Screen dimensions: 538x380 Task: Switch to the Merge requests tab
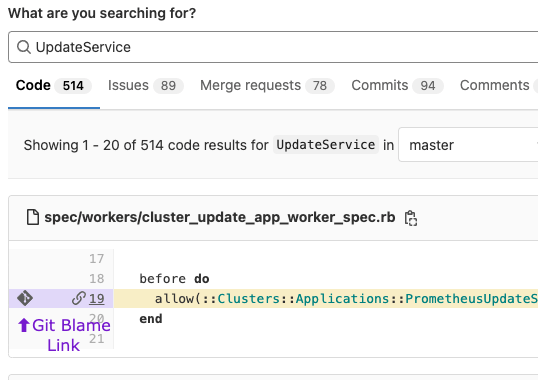point(267,85)
